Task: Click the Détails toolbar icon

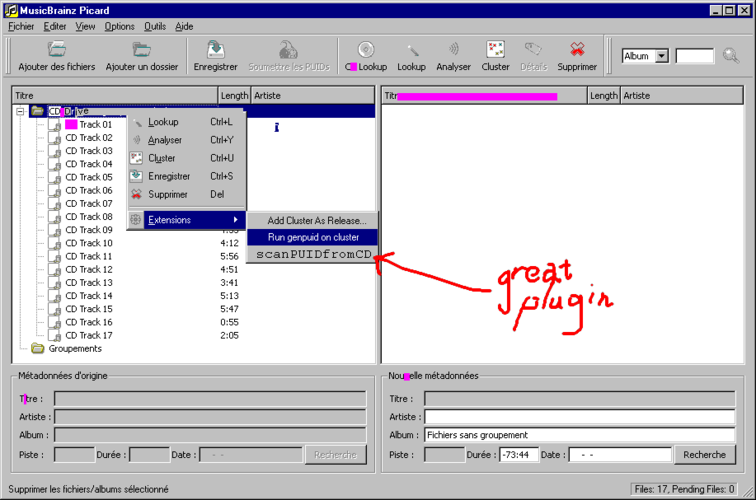Action: pyautogui.click(x=533, y=49)
